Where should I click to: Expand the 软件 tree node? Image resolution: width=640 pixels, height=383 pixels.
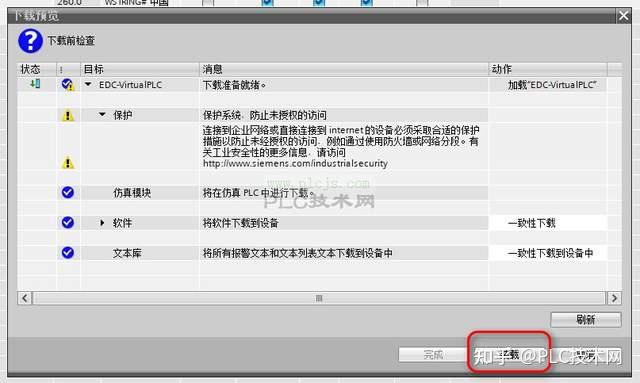(x=102, y=223)
